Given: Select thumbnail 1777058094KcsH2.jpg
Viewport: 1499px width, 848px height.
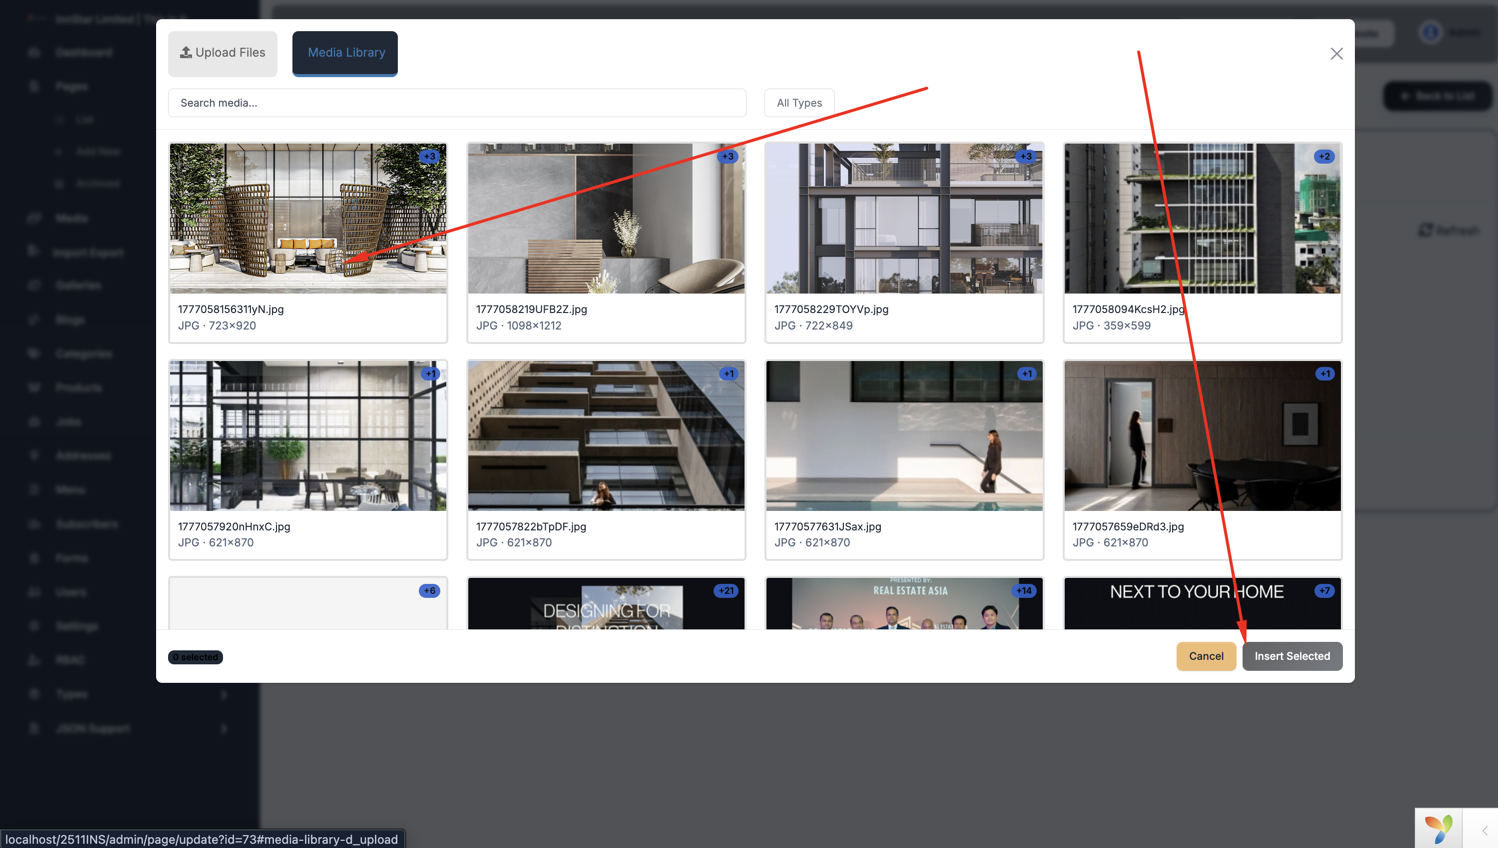Looking at the screenshot, I should [1202, 218].
